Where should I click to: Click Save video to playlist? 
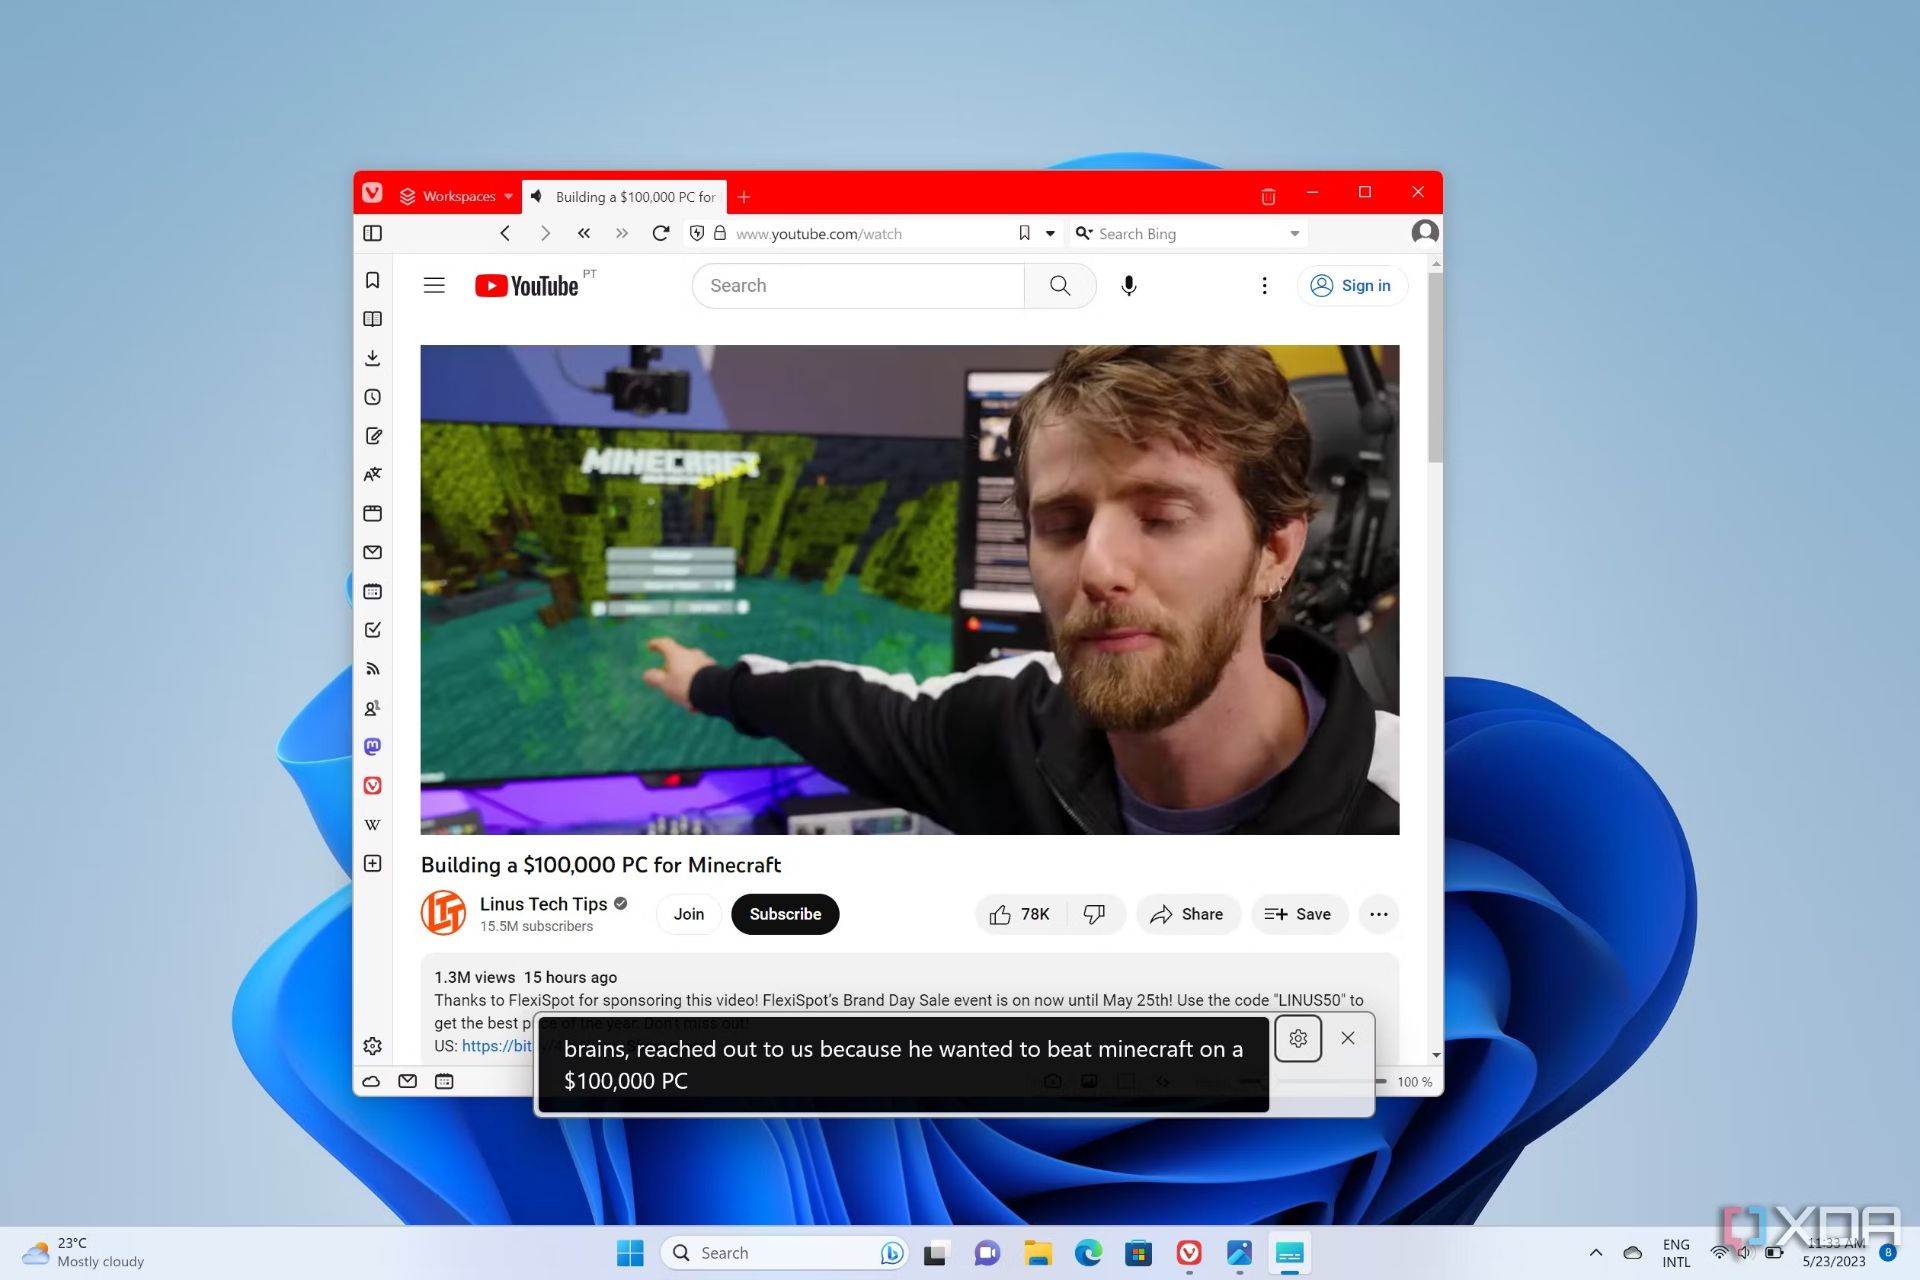click(1297, 913)
